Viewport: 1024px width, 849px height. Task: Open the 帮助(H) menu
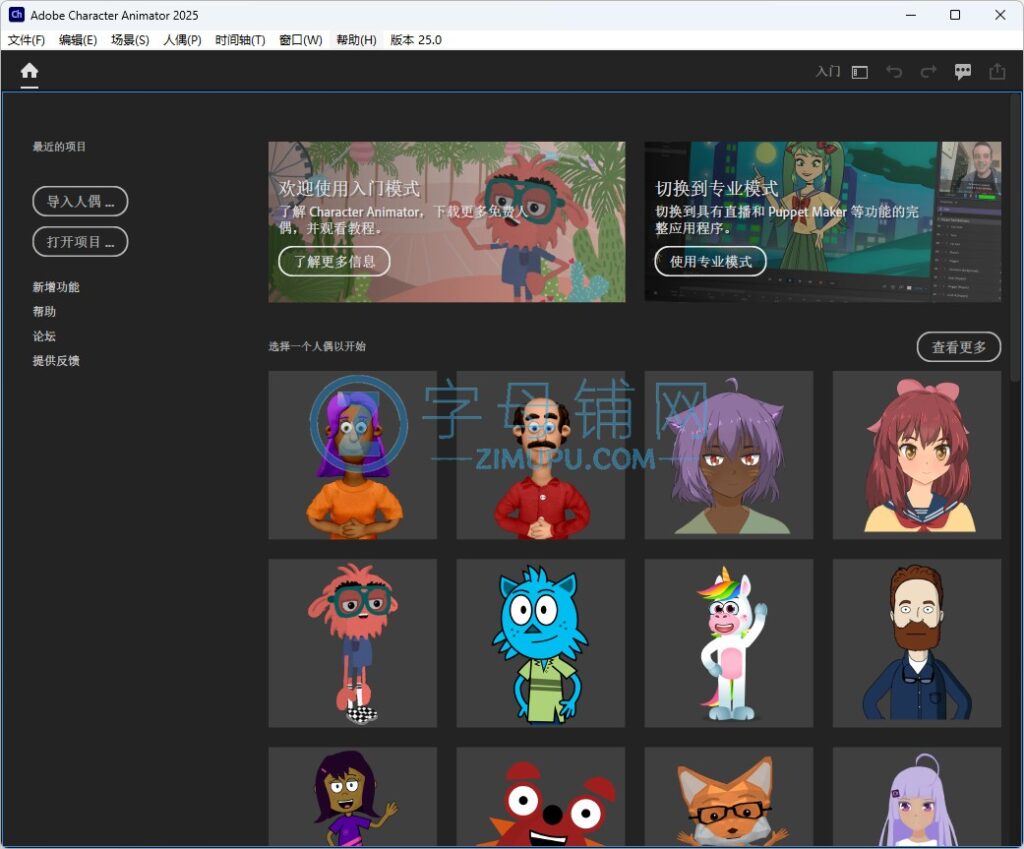click(356, 40)
